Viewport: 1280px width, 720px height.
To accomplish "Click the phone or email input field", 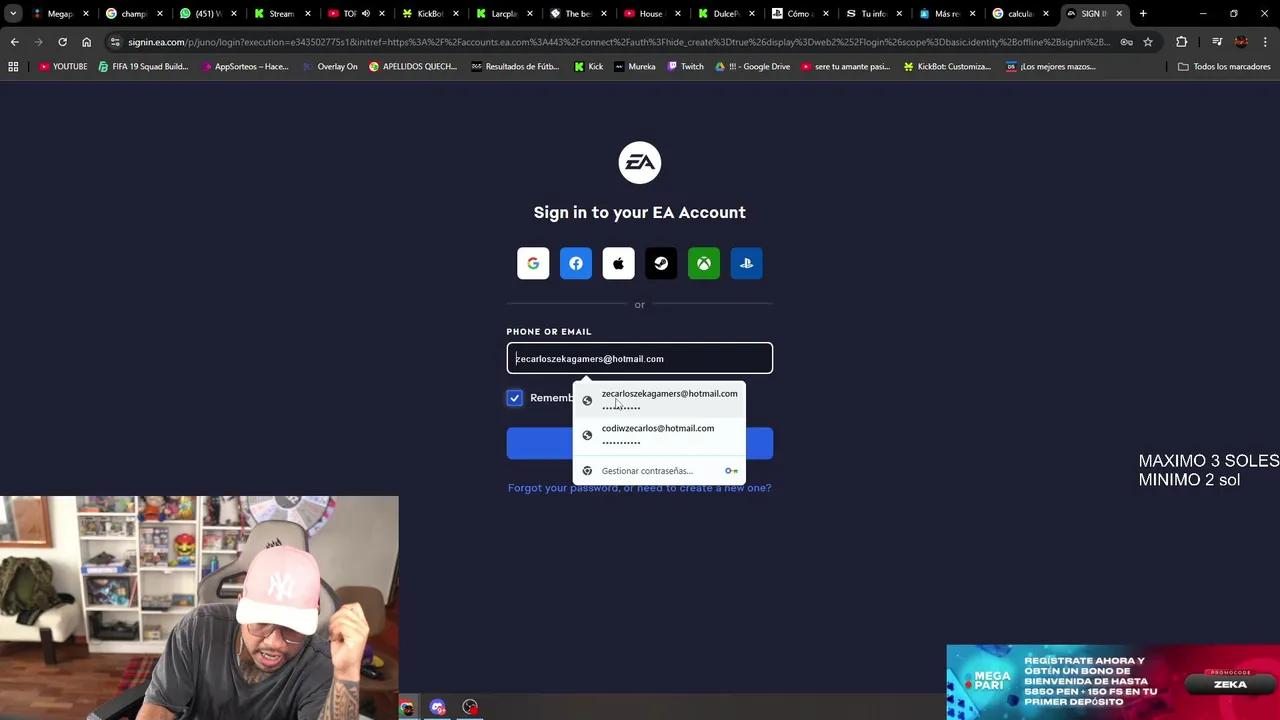I will tap(640, 358).
